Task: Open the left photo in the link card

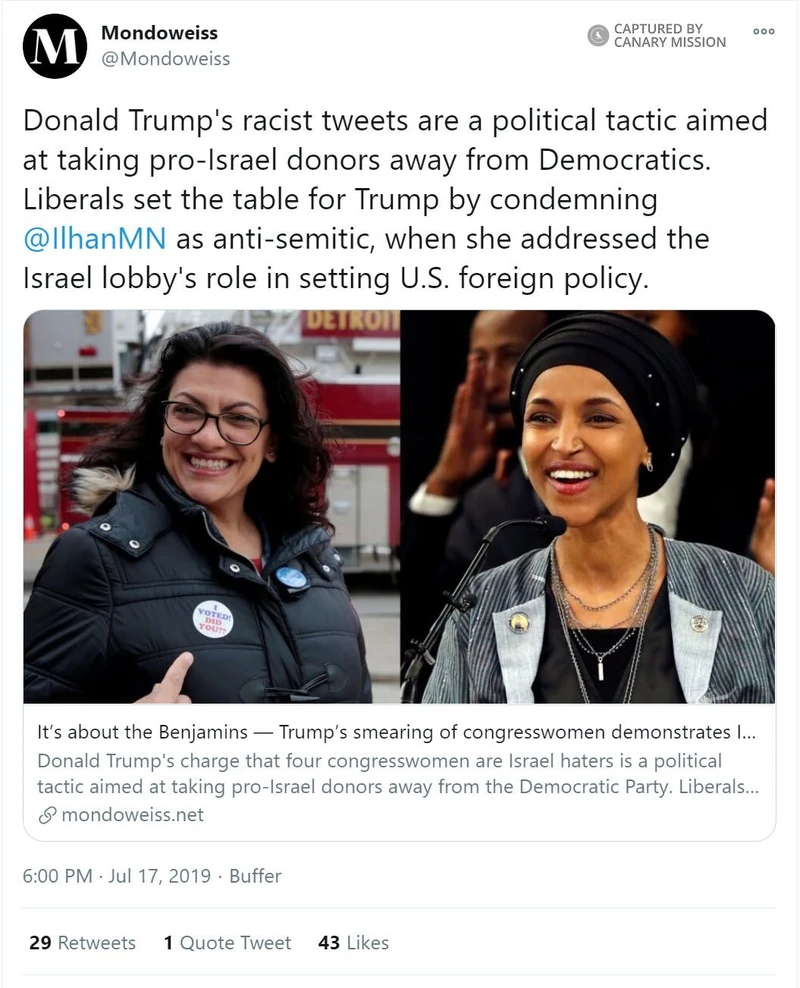Action: pyautogui.click(x=212, y=507)
